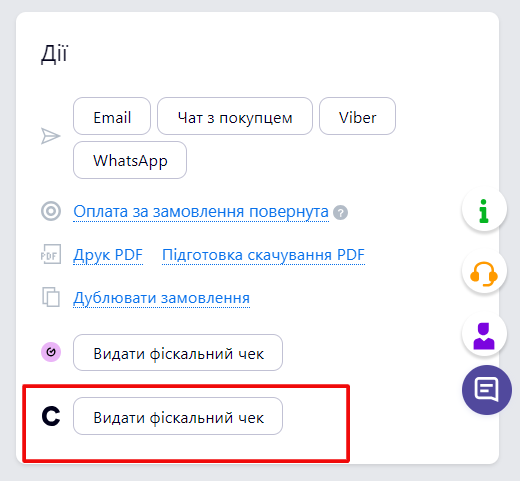Click the paper plane send icon
This screenshot has height=481, width=520.
pyautogui.click(x=51, y=136)
